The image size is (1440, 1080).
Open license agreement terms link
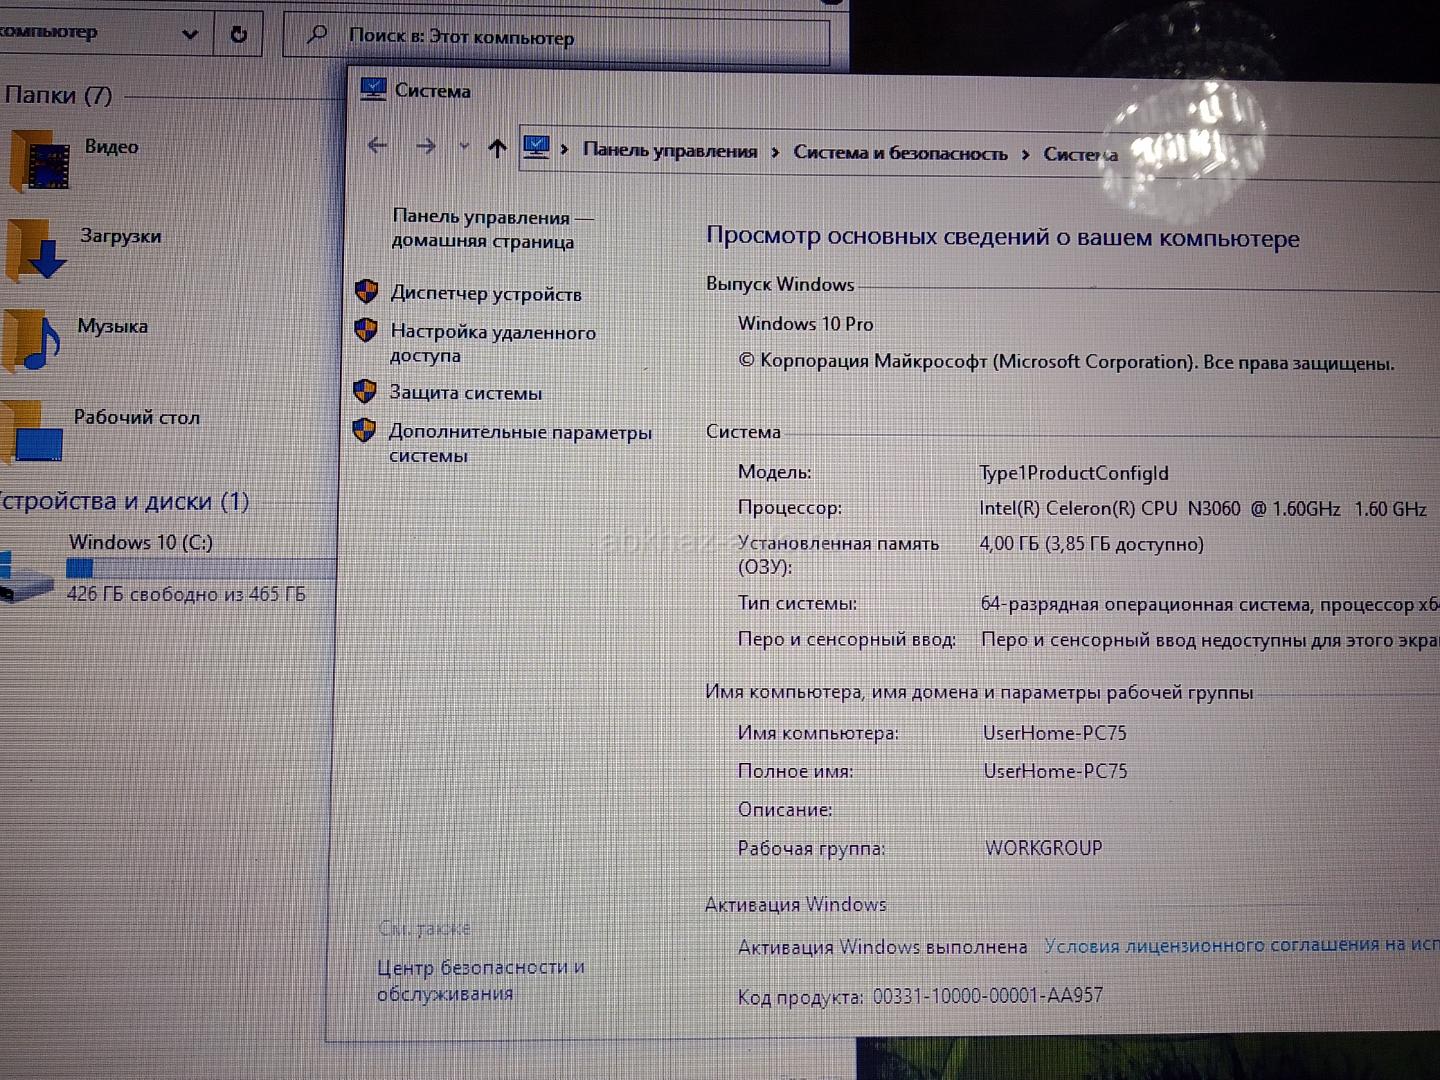(x=1241, y=945)
